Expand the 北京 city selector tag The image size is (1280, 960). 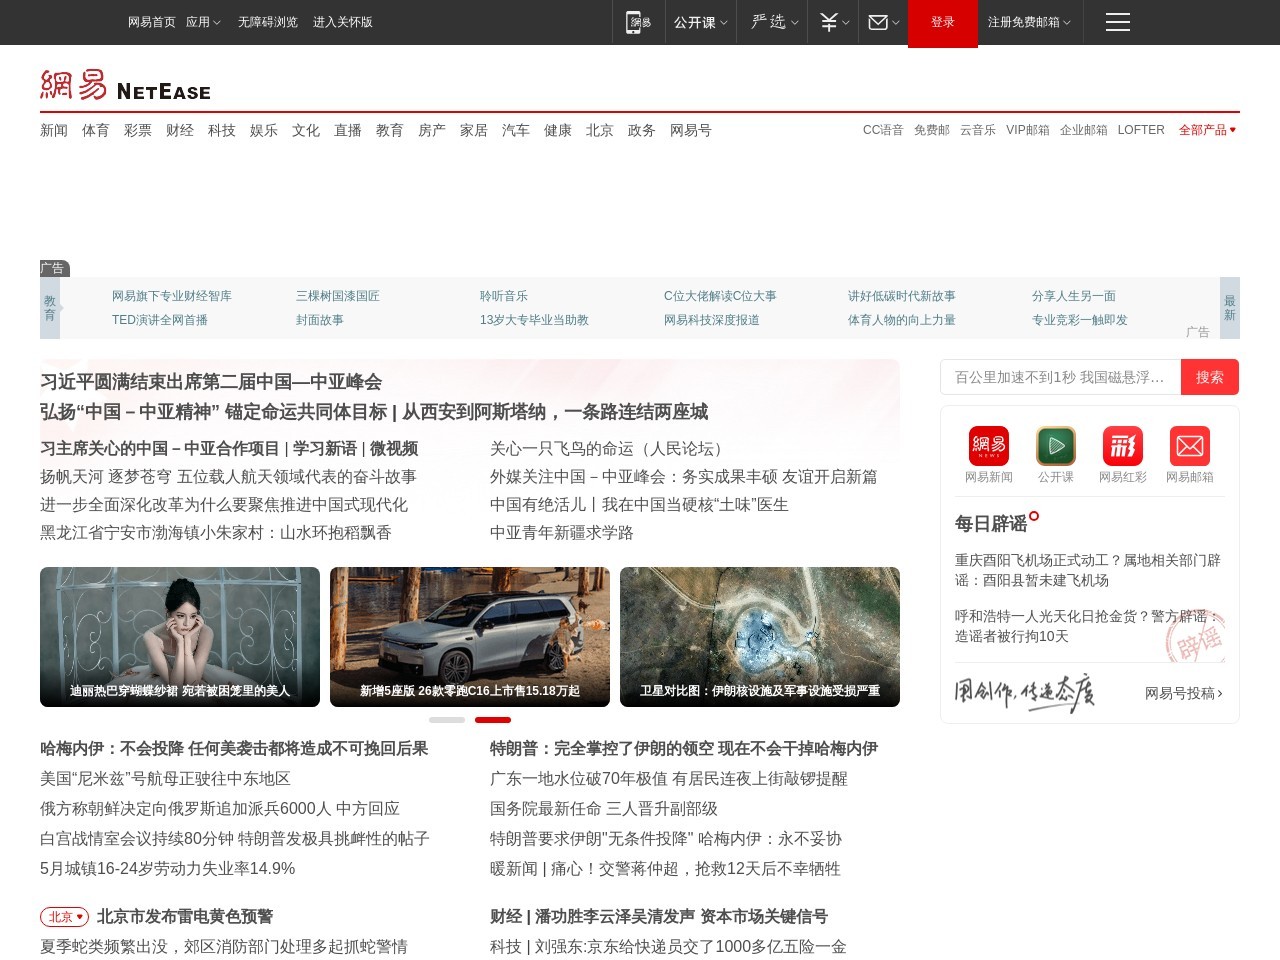click(64, 917)
